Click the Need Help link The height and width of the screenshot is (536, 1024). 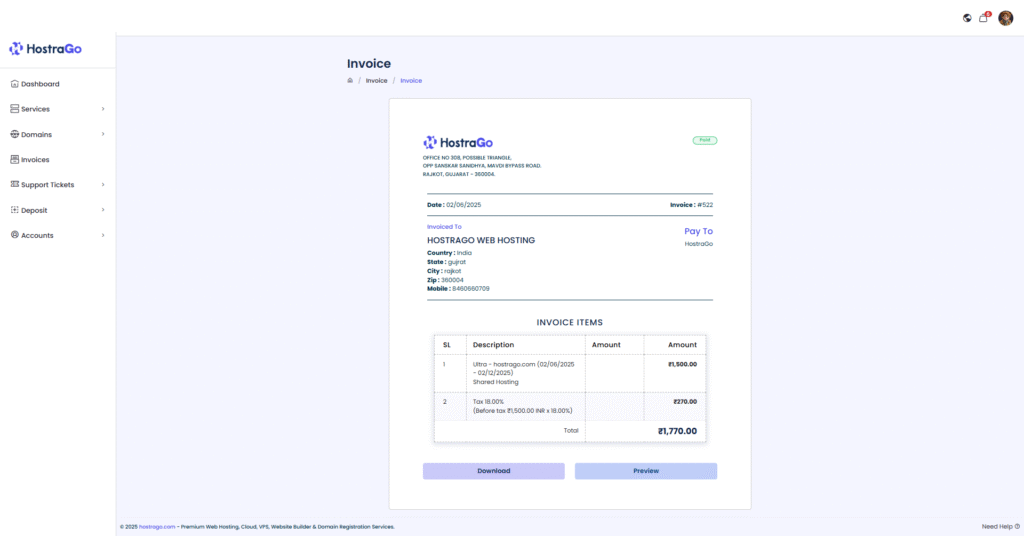(x=1000, y=526)
